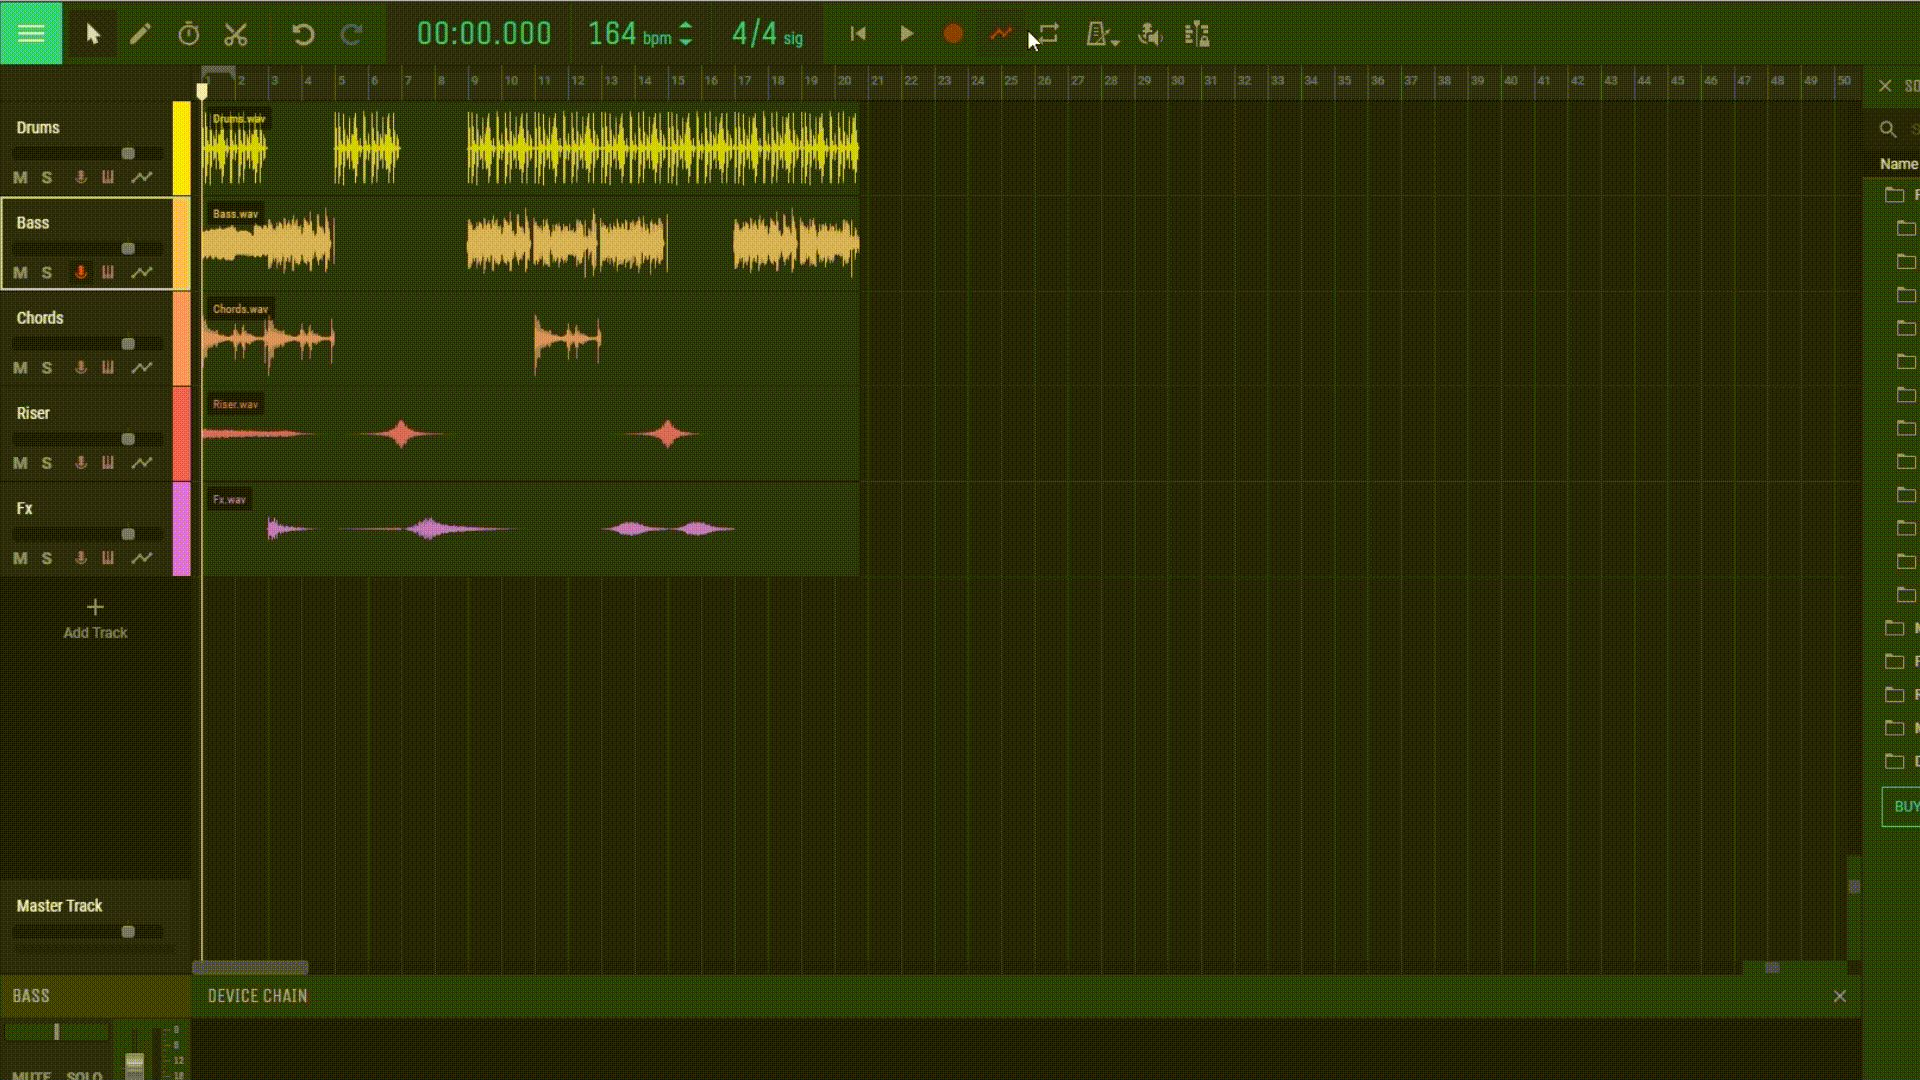1920x1080 pixels.
Task: Open the hamburger menu
Action: coord(31,31)
